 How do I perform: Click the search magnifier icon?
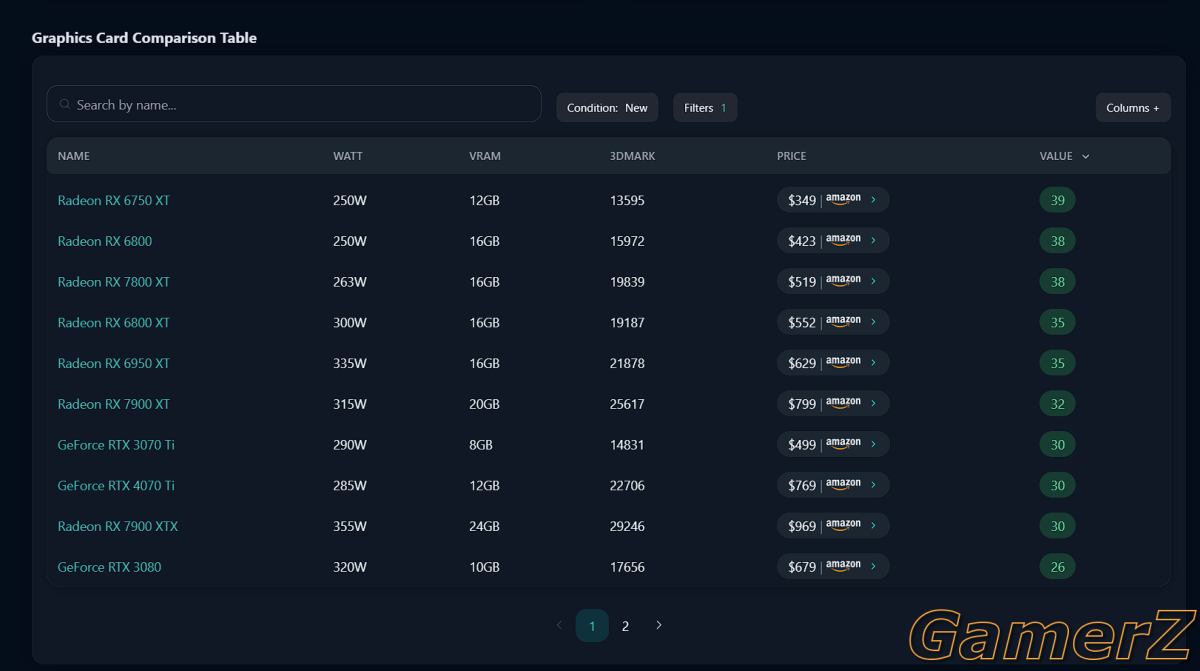65,104
